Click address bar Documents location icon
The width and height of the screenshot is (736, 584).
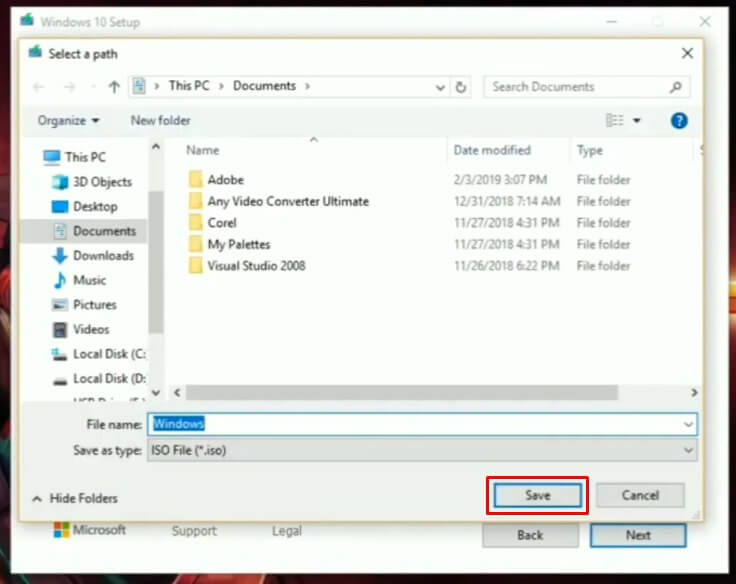coord(139,86)
